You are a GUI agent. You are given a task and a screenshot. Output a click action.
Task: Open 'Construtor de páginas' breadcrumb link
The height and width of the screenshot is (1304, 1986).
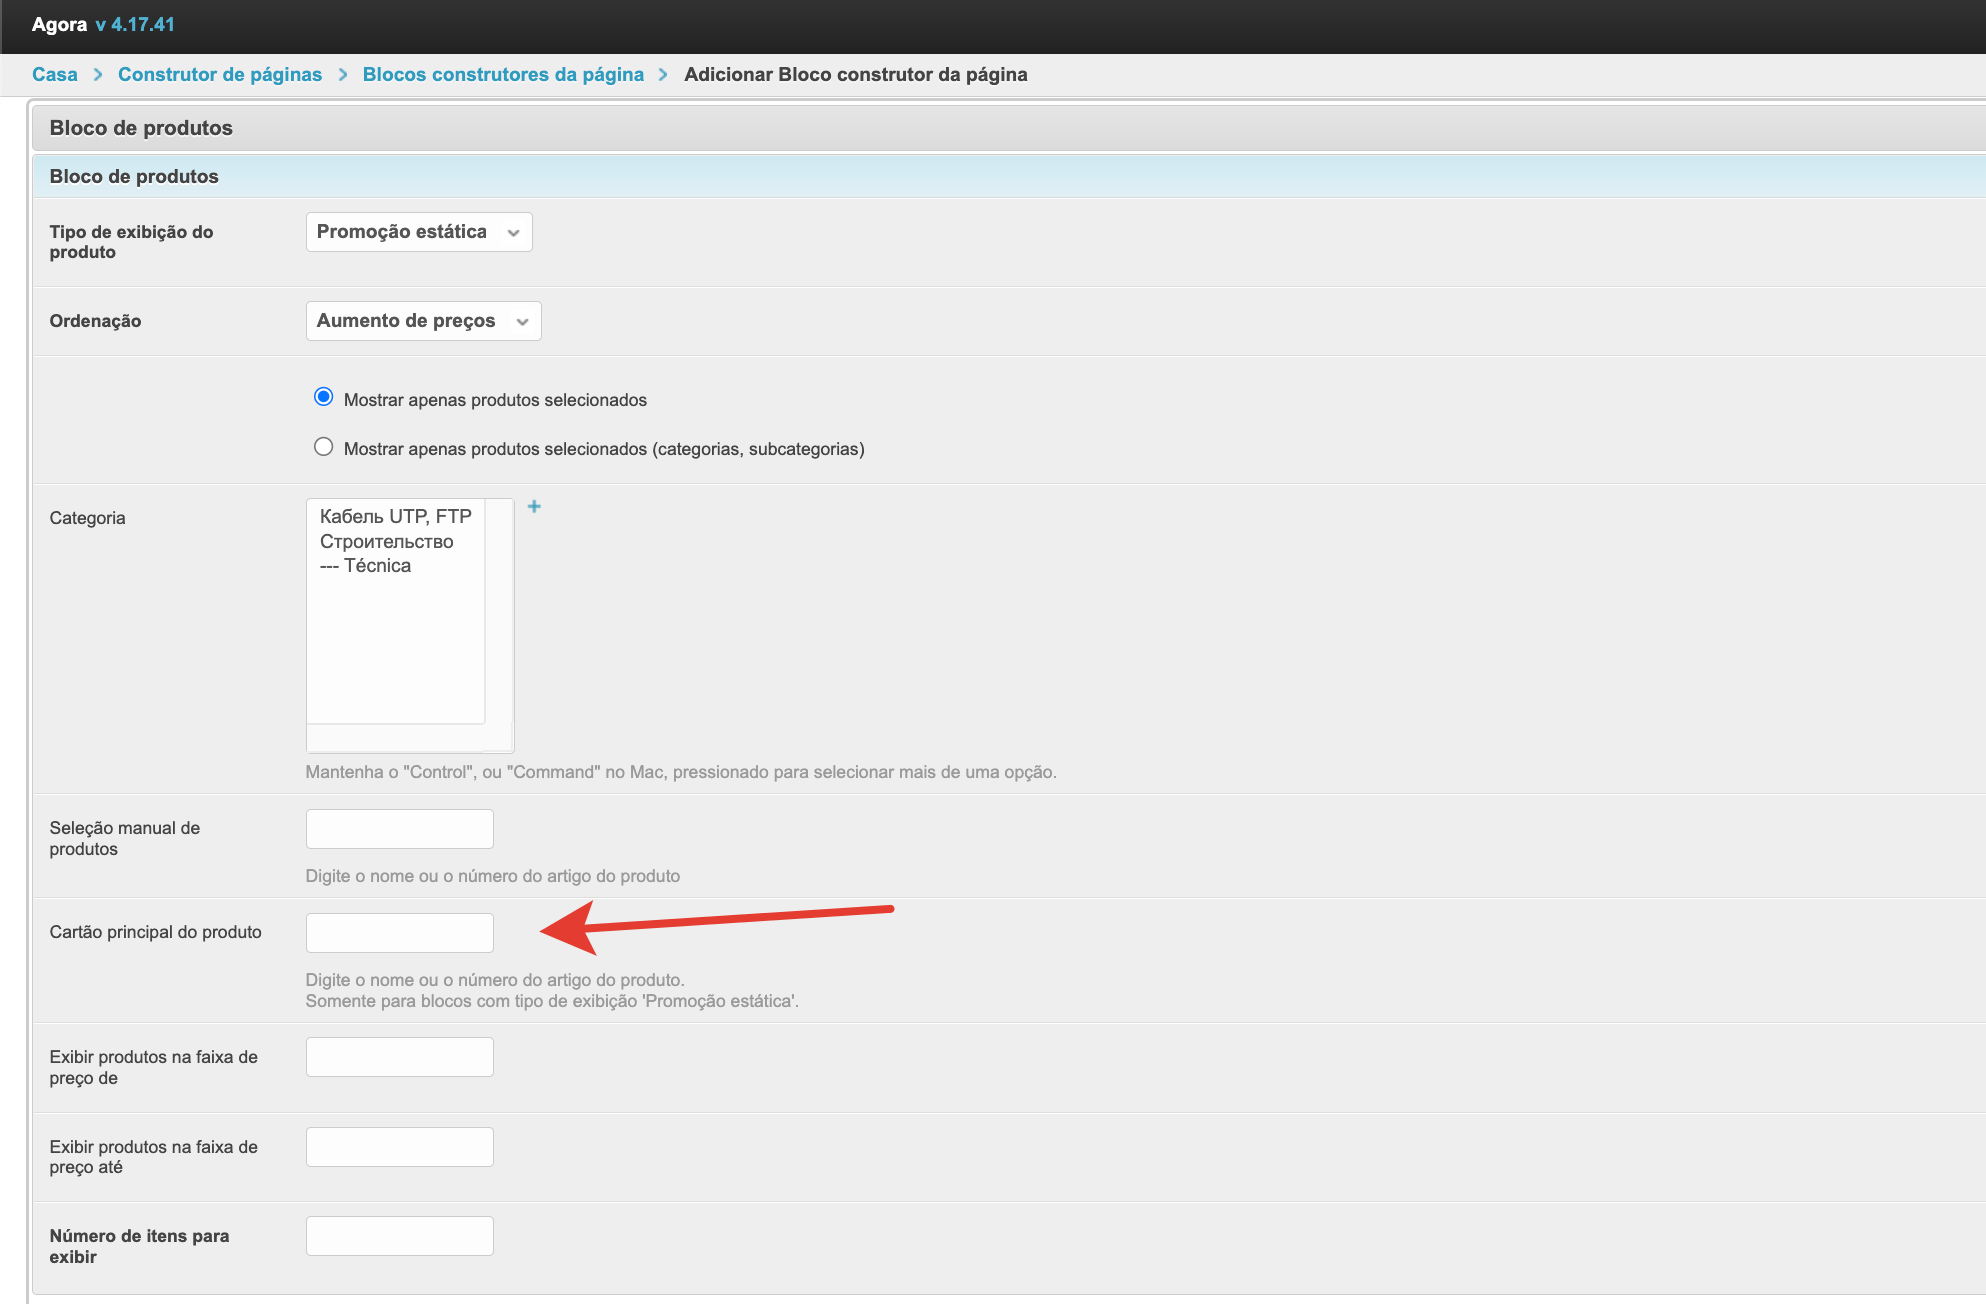(220, 75)
